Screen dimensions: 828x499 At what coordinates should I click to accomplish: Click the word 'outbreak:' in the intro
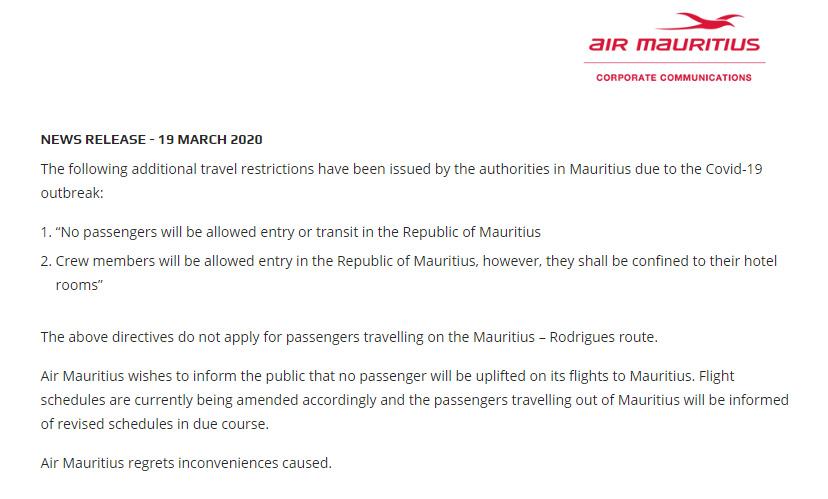(72, 193)
